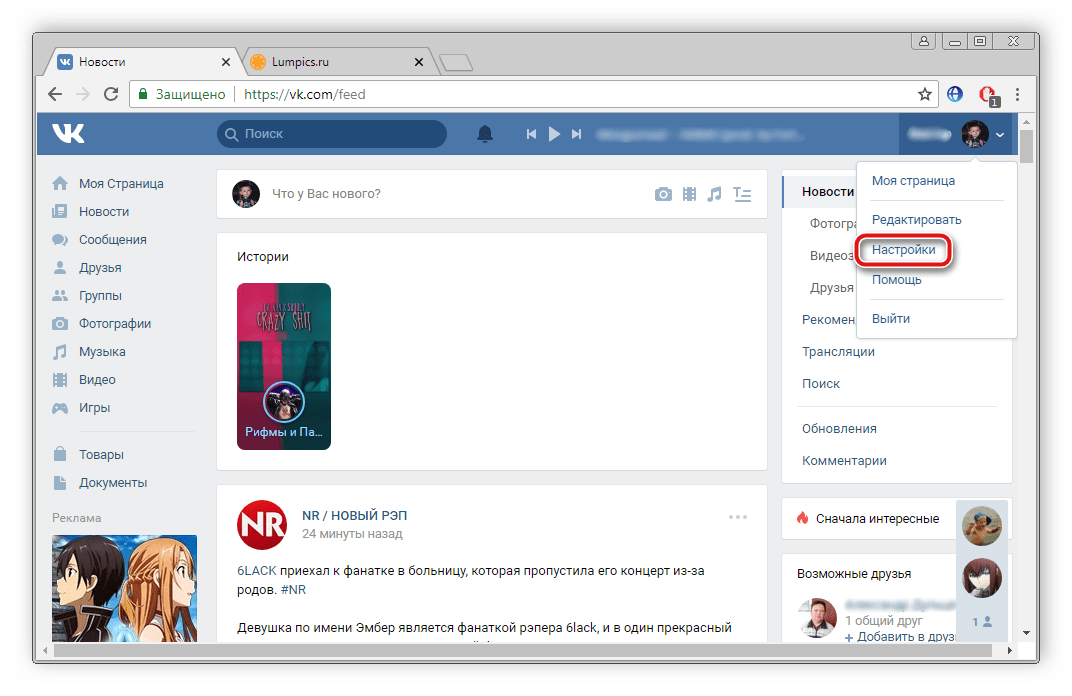Image resolution: width=1072 pixels, height=696 pixels.
Task: Choose Выйти from the profile menu
Action: tap(890, 319)
